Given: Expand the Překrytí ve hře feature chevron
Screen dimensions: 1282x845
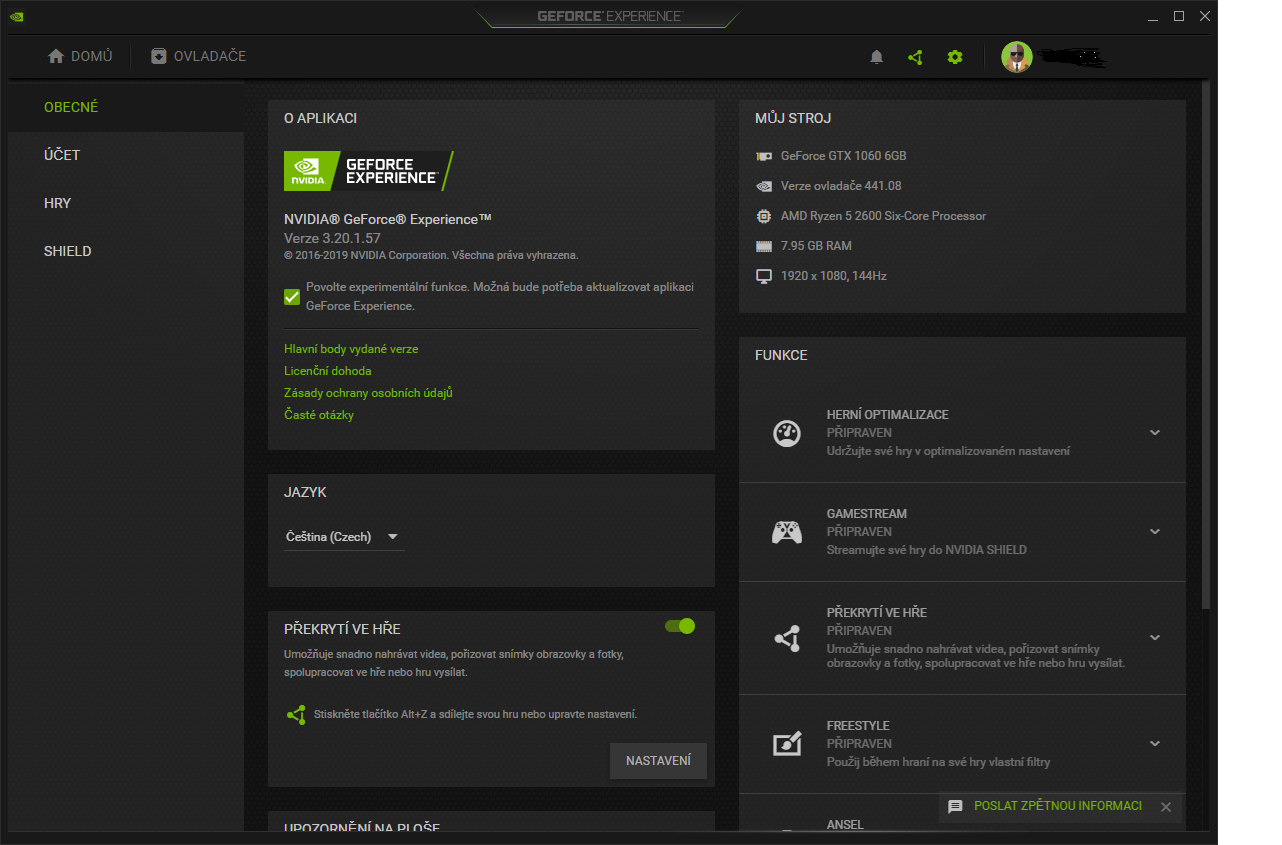Looking at the screenshot, I should (1155, 638).
